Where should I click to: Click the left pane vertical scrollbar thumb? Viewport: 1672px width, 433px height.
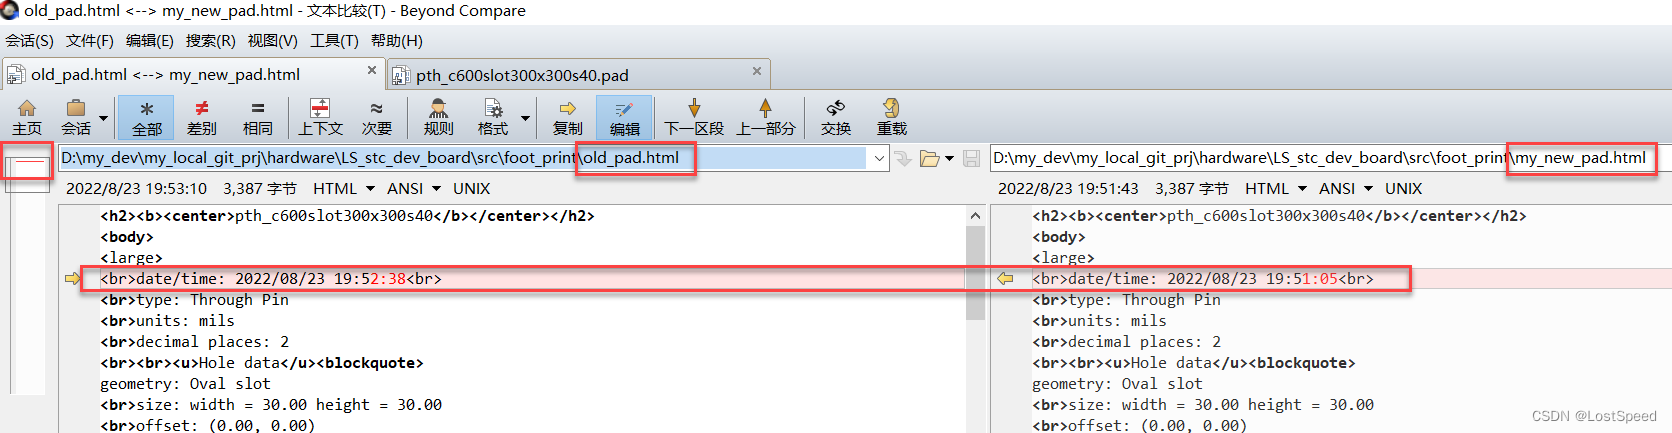pyautogui.click(x=975, y=270)
